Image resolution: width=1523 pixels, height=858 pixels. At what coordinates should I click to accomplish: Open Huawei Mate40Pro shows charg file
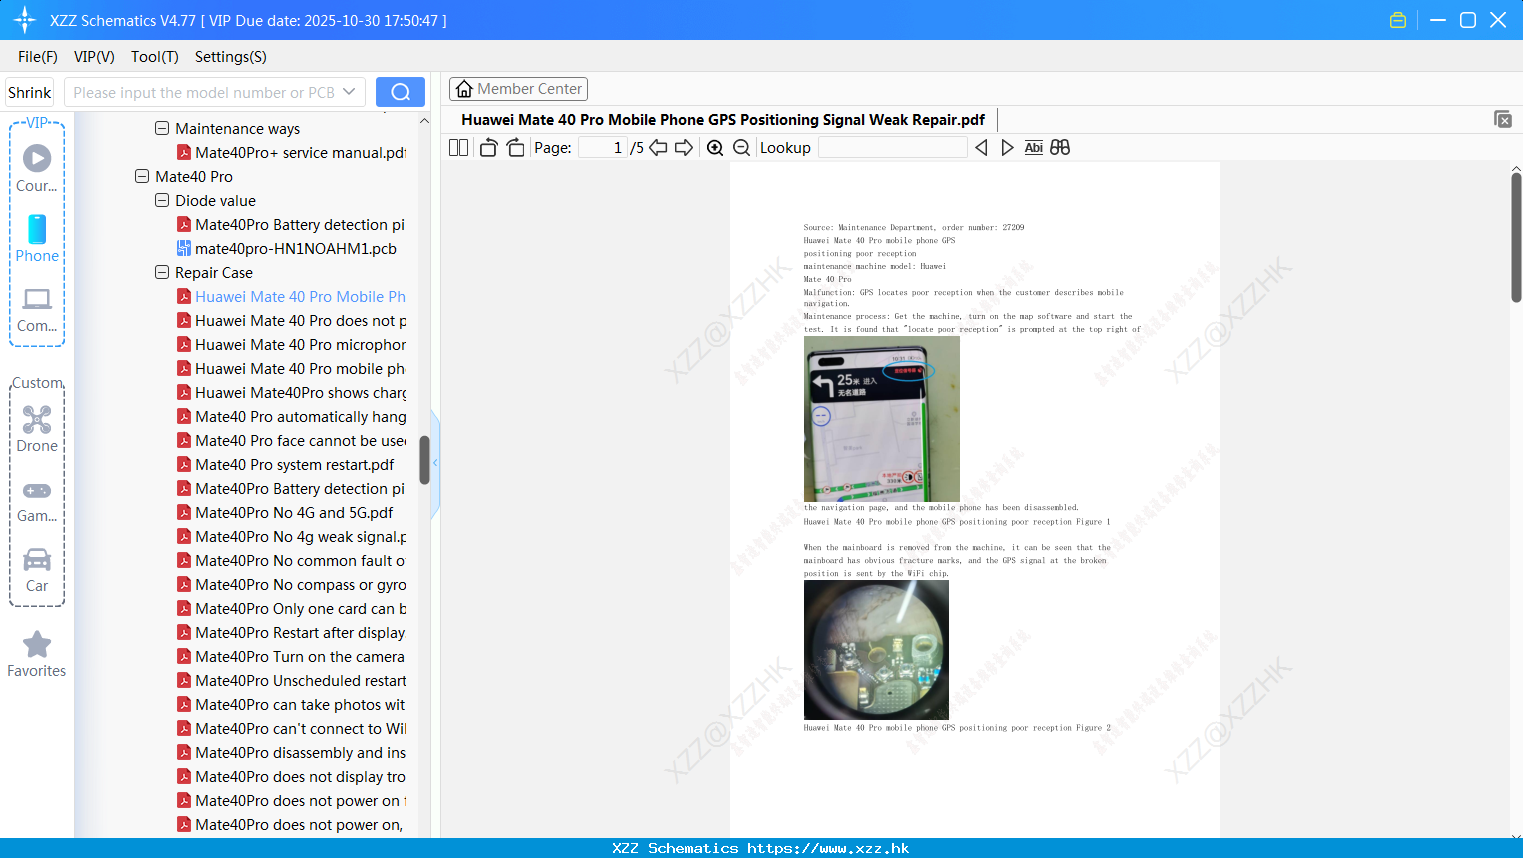coord(291,392)
